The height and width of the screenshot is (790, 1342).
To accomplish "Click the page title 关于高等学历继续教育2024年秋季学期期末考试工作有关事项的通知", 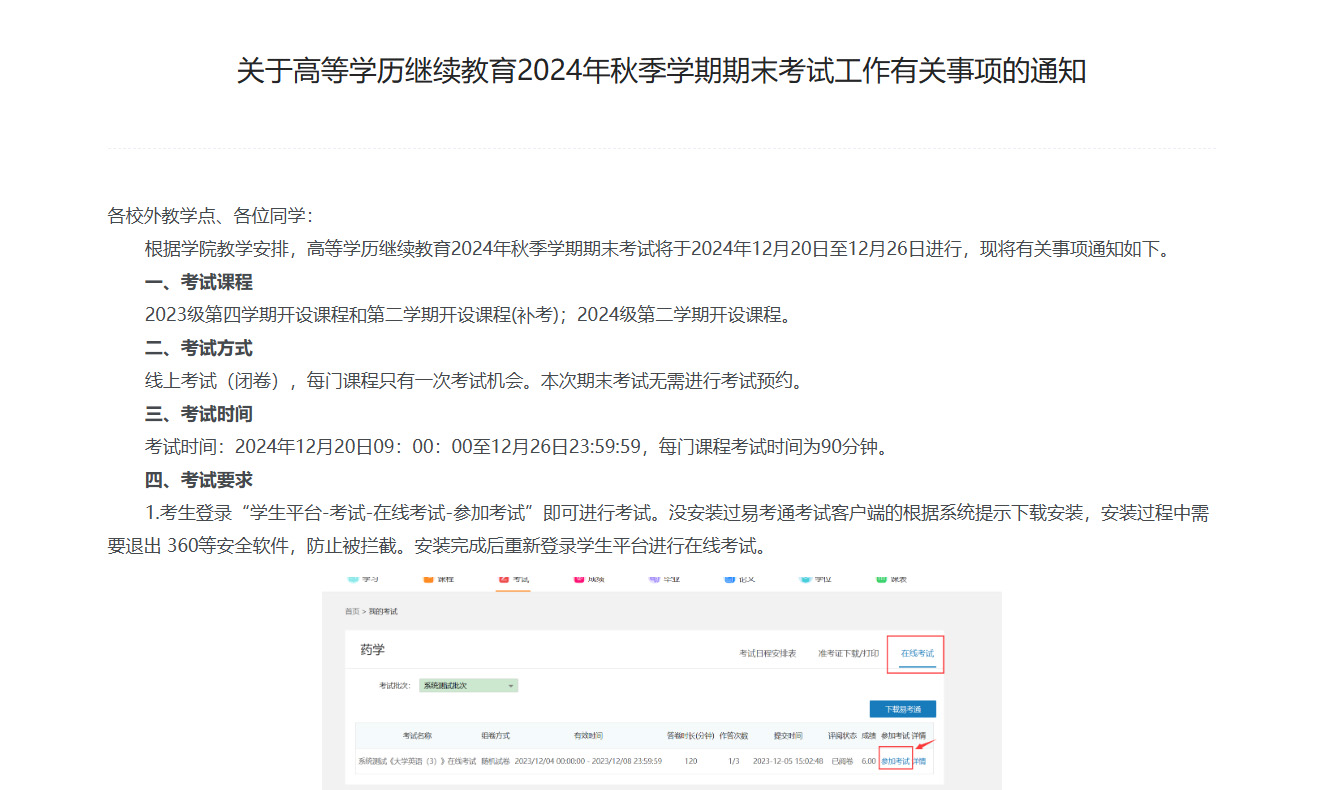I will tap(661, 72).
